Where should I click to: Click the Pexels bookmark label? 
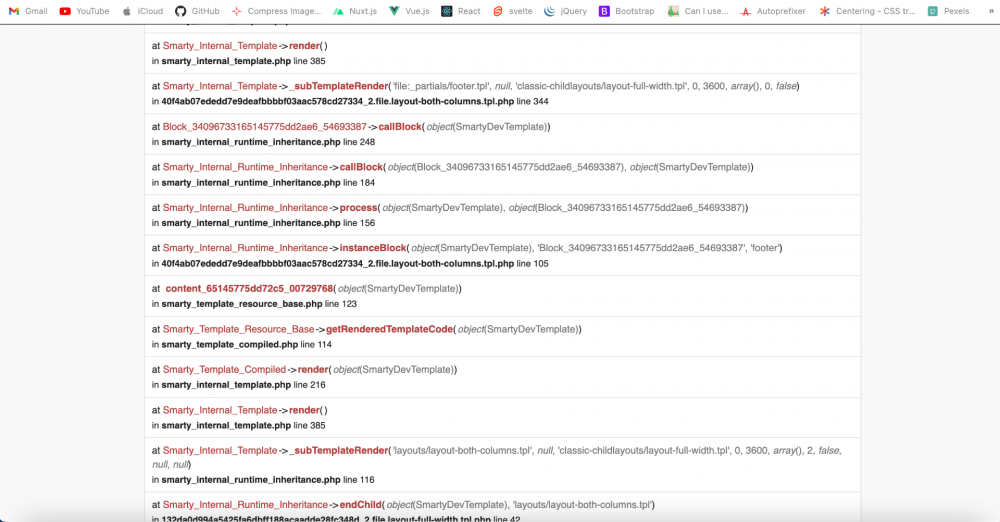pyautogui.click(x=956, y=11)
